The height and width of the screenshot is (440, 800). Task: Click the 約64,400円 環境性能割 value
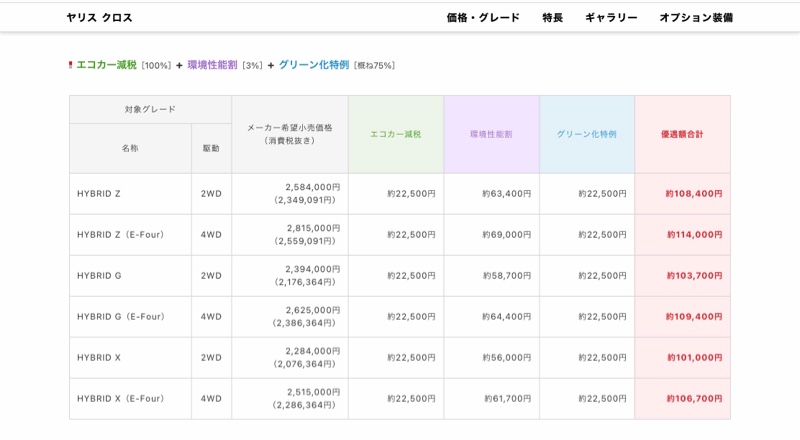[x=507, y=316]
